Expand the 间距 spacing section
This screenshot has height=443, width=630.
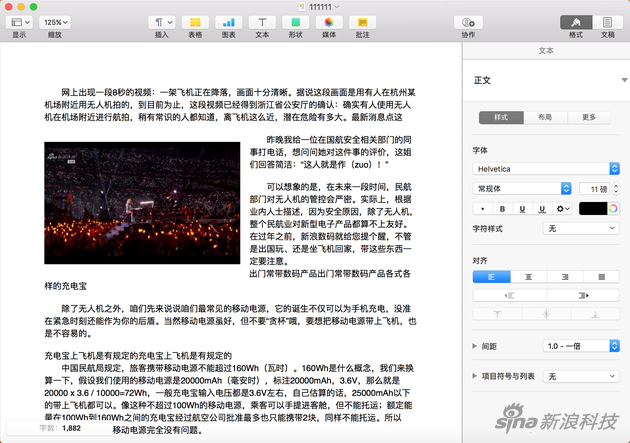[476, 345]
